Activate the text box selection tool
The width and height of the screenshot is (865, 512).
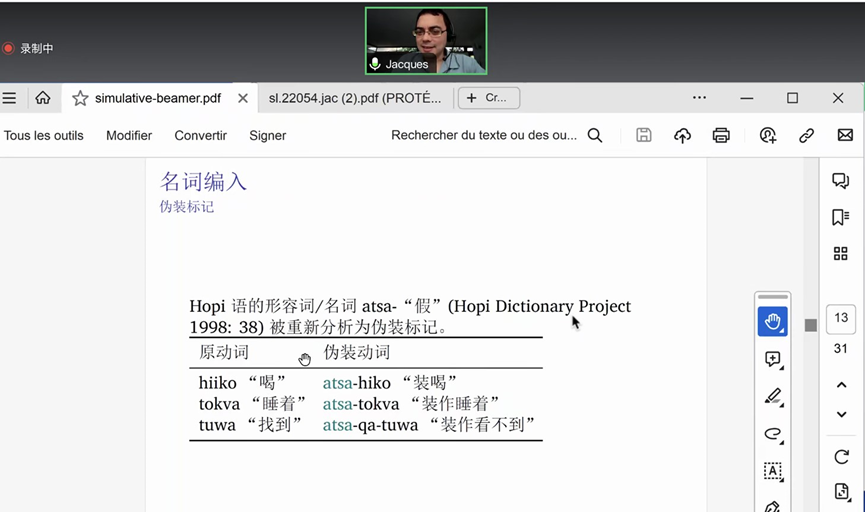[772, 470]
